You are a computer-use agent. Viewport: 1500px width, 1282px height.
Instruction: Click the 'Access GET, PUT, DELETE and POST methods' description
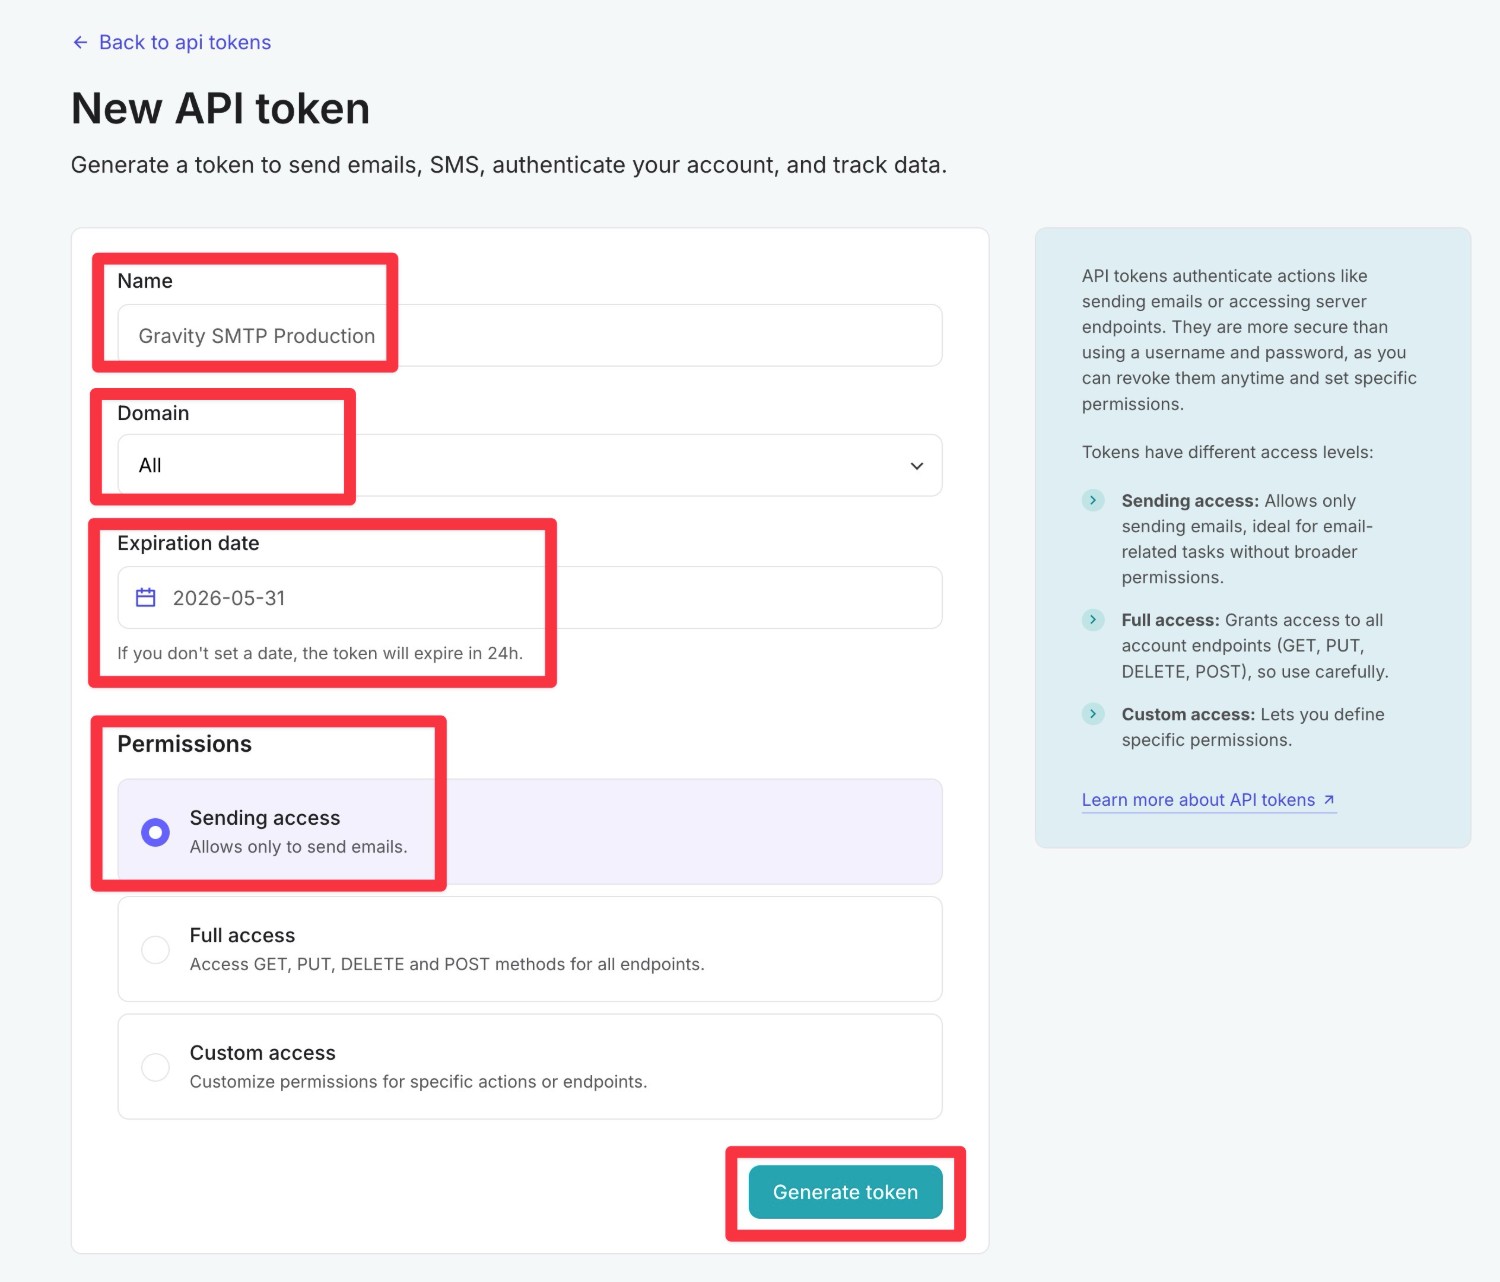pos(447,964)
